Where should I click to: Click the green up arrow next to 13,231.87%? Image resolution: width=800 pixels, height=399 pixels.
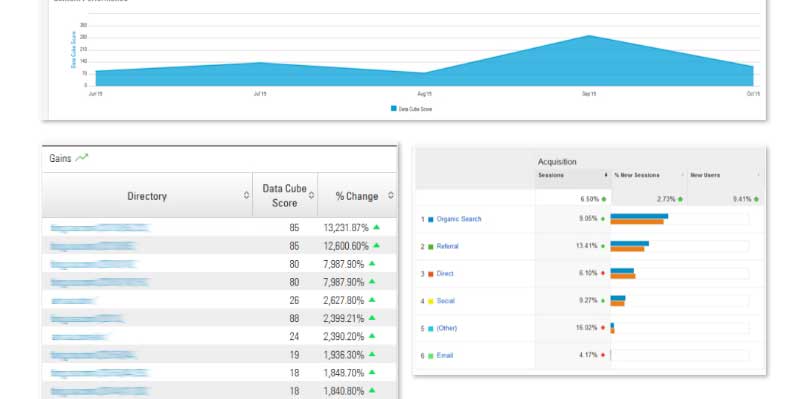tap(377, 227)
